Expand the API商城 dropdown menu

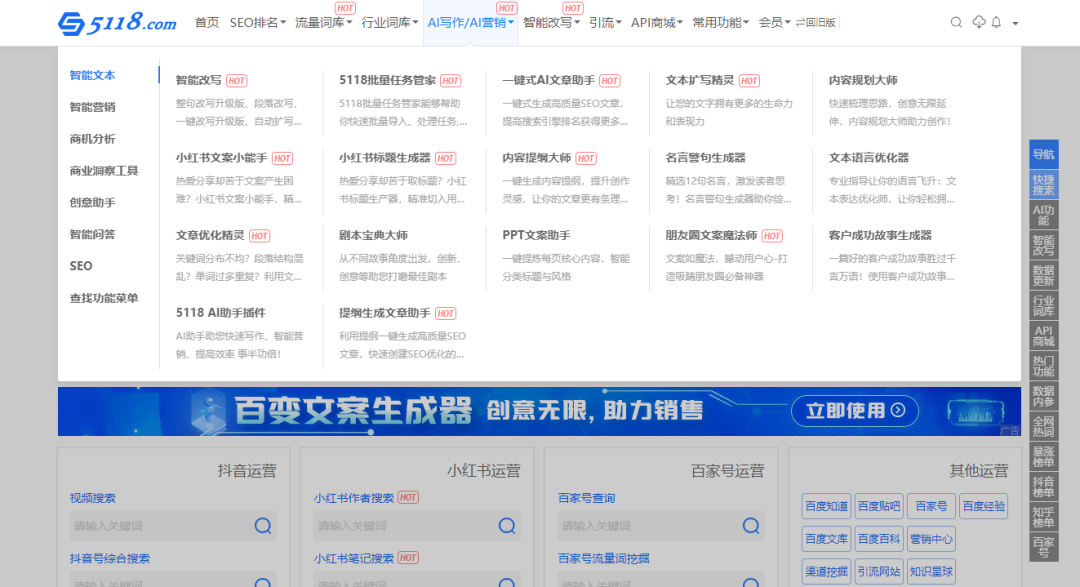click(656, 23)
